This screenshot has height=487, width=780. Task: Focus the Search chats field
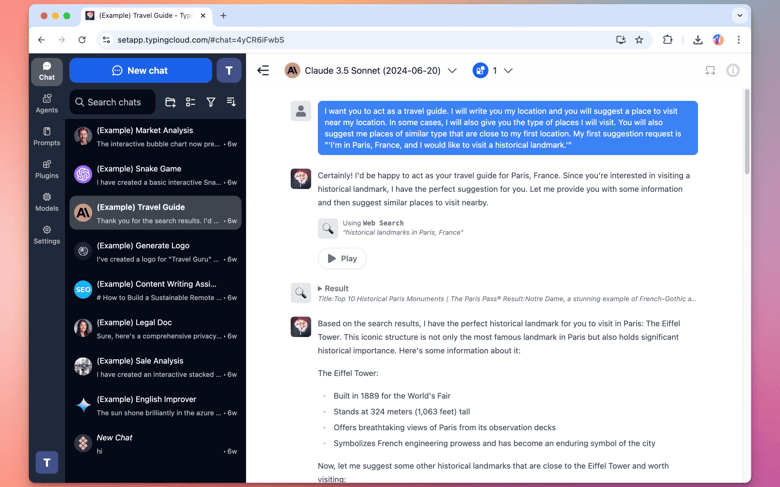112,102
